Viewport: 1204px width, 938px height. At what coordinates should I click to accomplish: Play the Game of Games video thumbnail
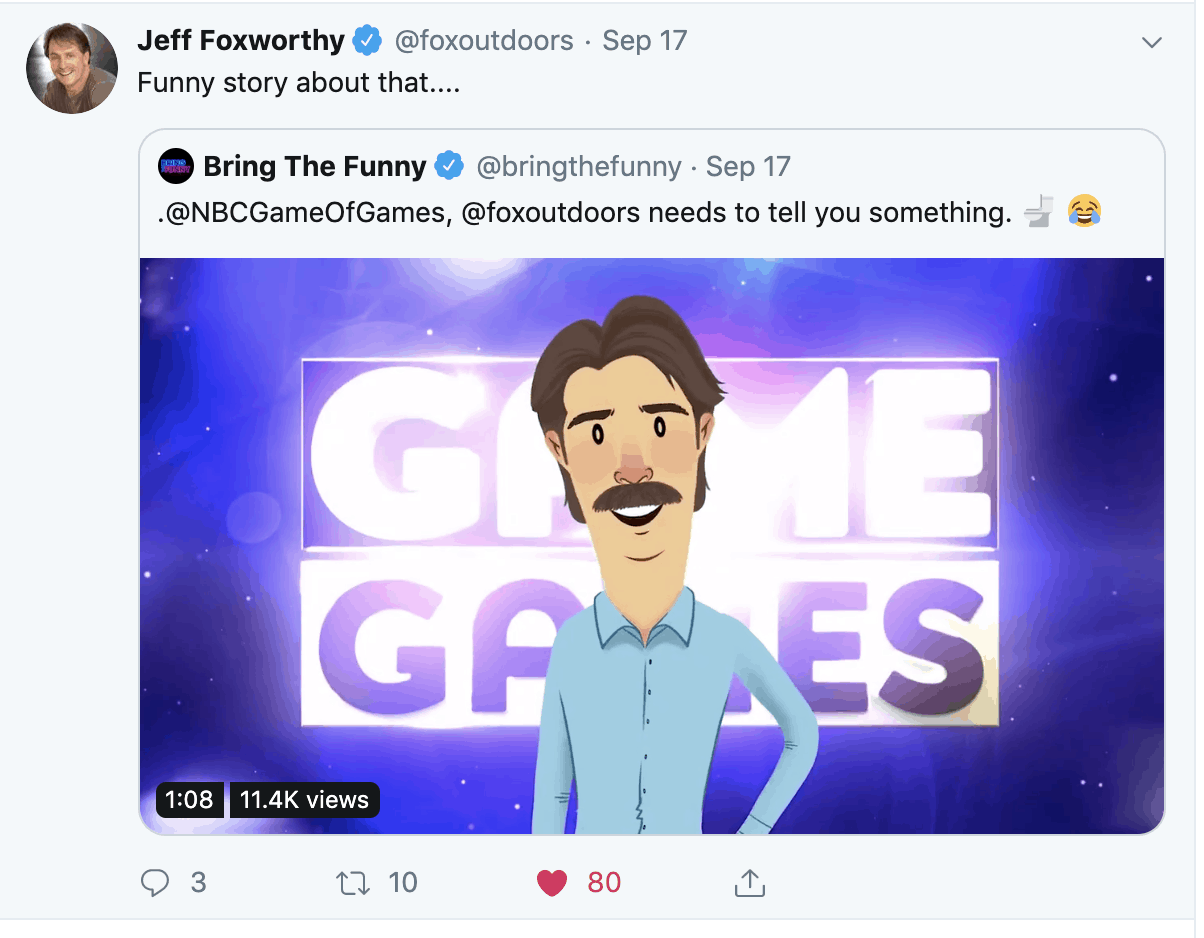(x=652, y=545)
